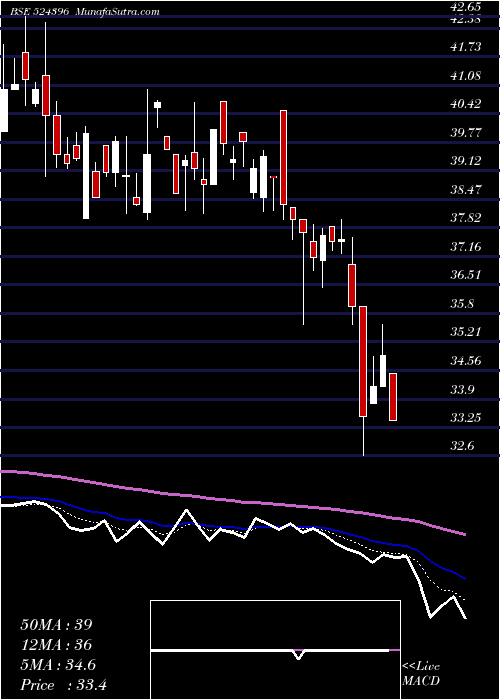The width and height of the screenshot is (500, 700).
Task: Click the 41.73 price axis label
Action: click(x=465, y=47)
